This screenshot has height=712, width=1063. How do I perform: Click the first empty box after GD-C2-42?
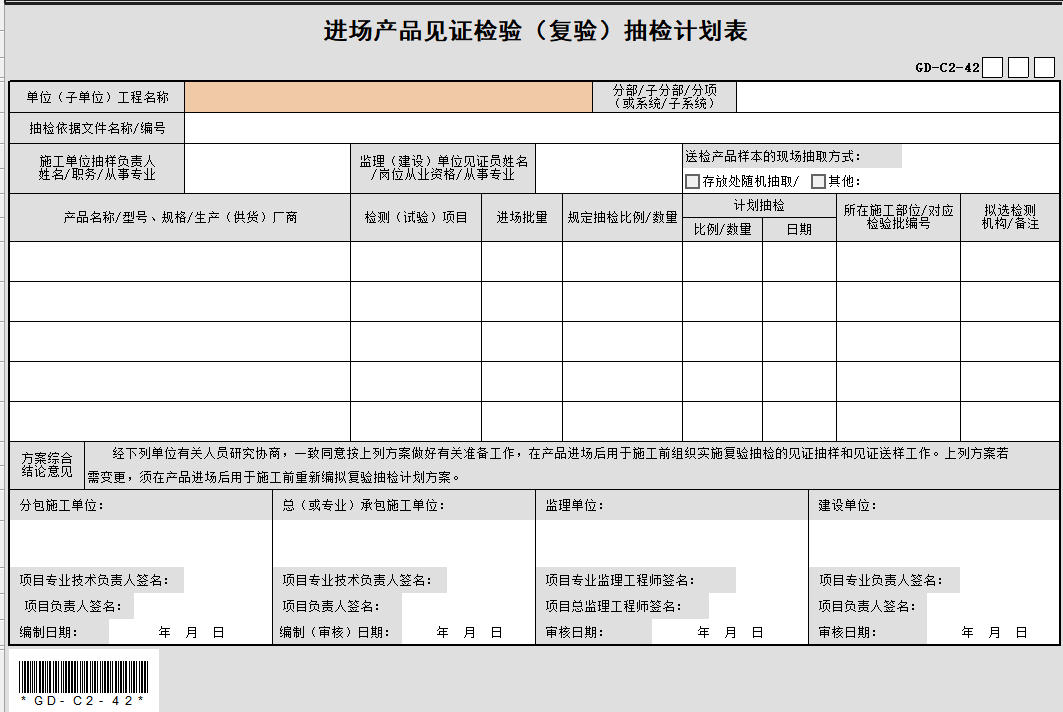pyautogui.click(x=992, y=68)
